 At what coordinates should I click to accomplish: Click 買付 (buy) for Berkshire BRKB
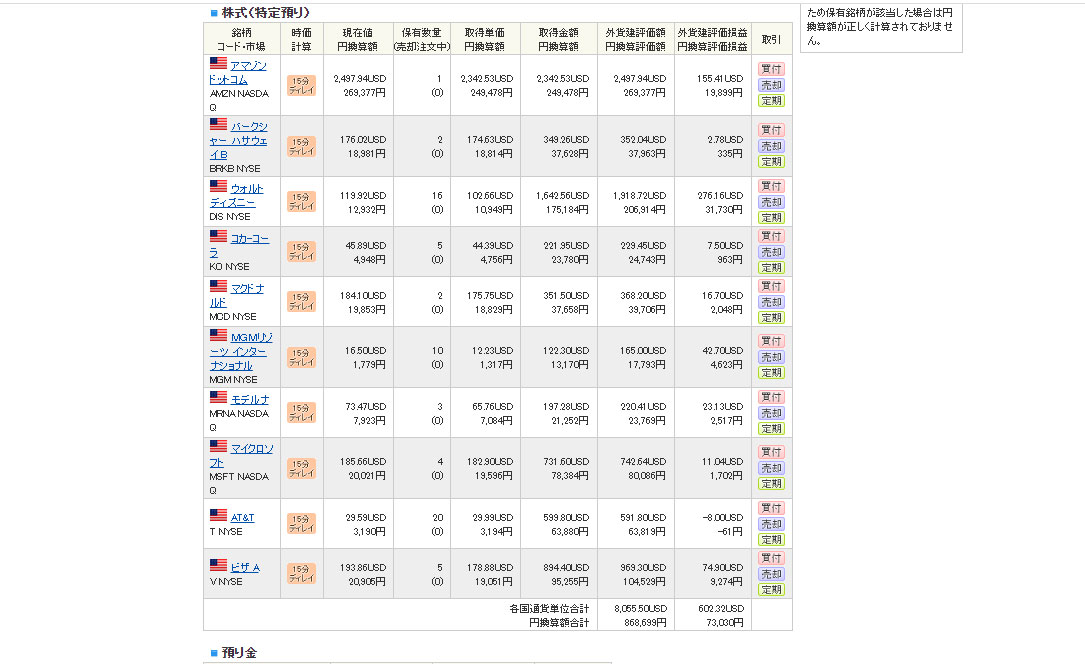[x=771, y=130]
